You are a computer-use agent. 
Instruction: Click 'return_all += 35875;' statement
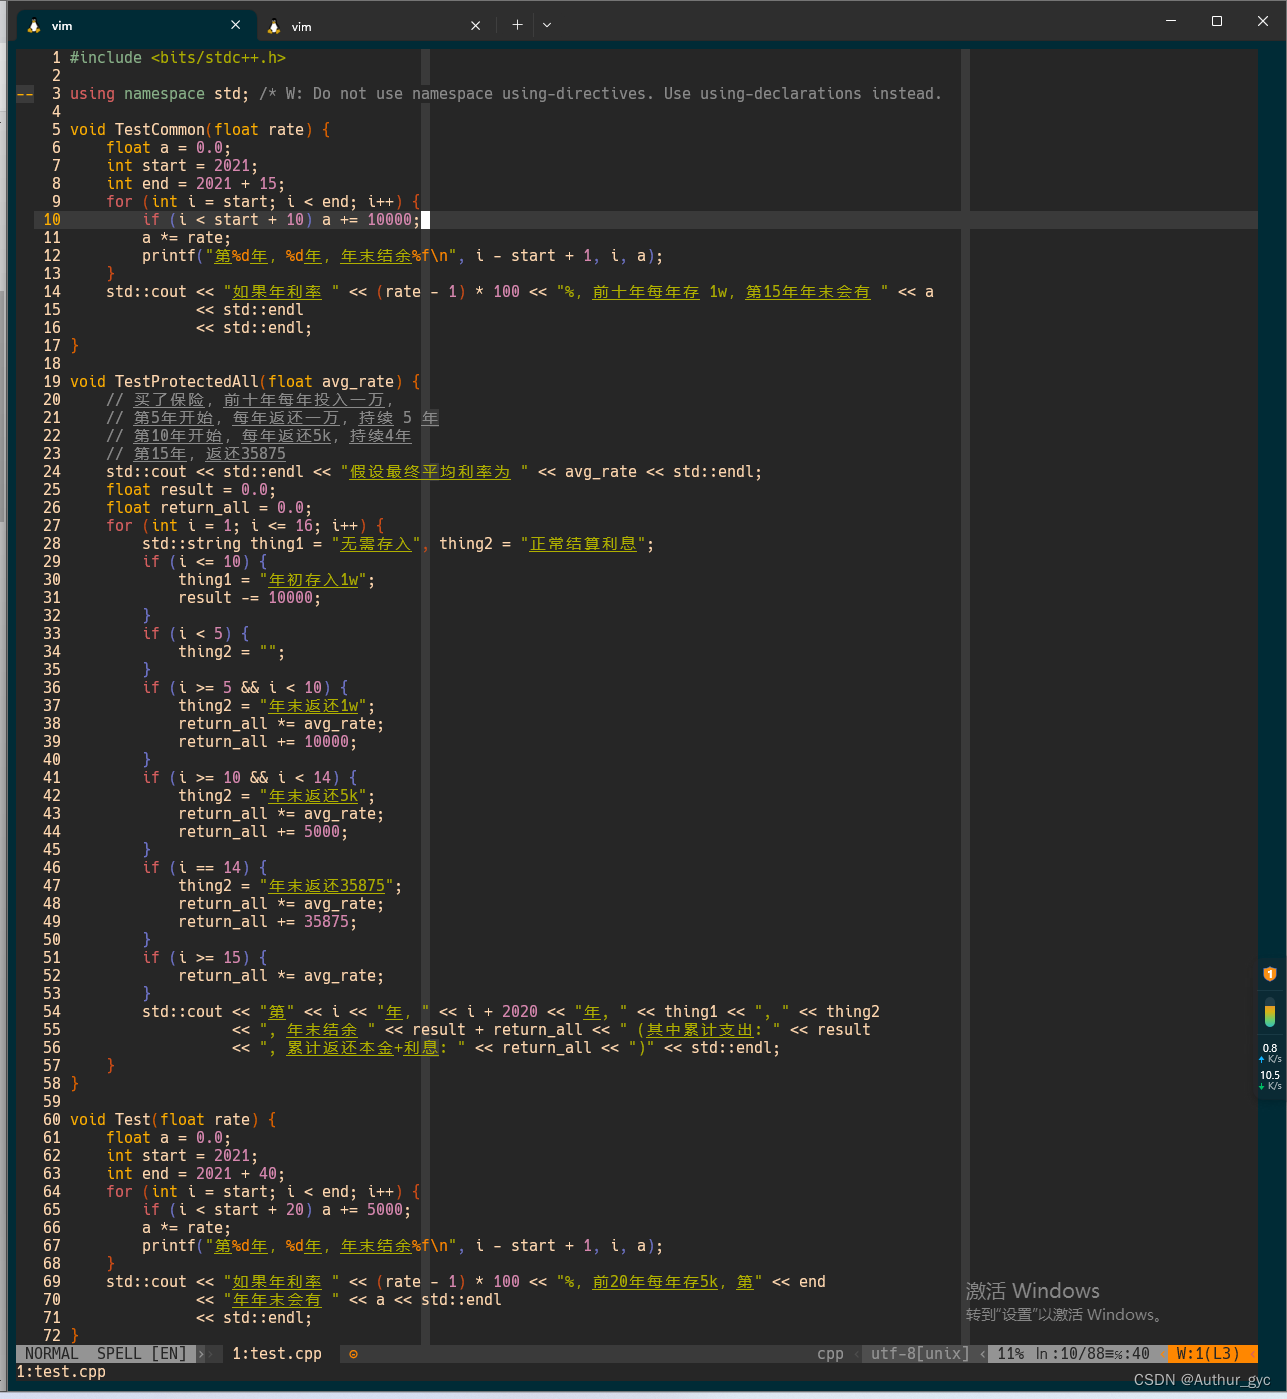[x=268, y=922]
